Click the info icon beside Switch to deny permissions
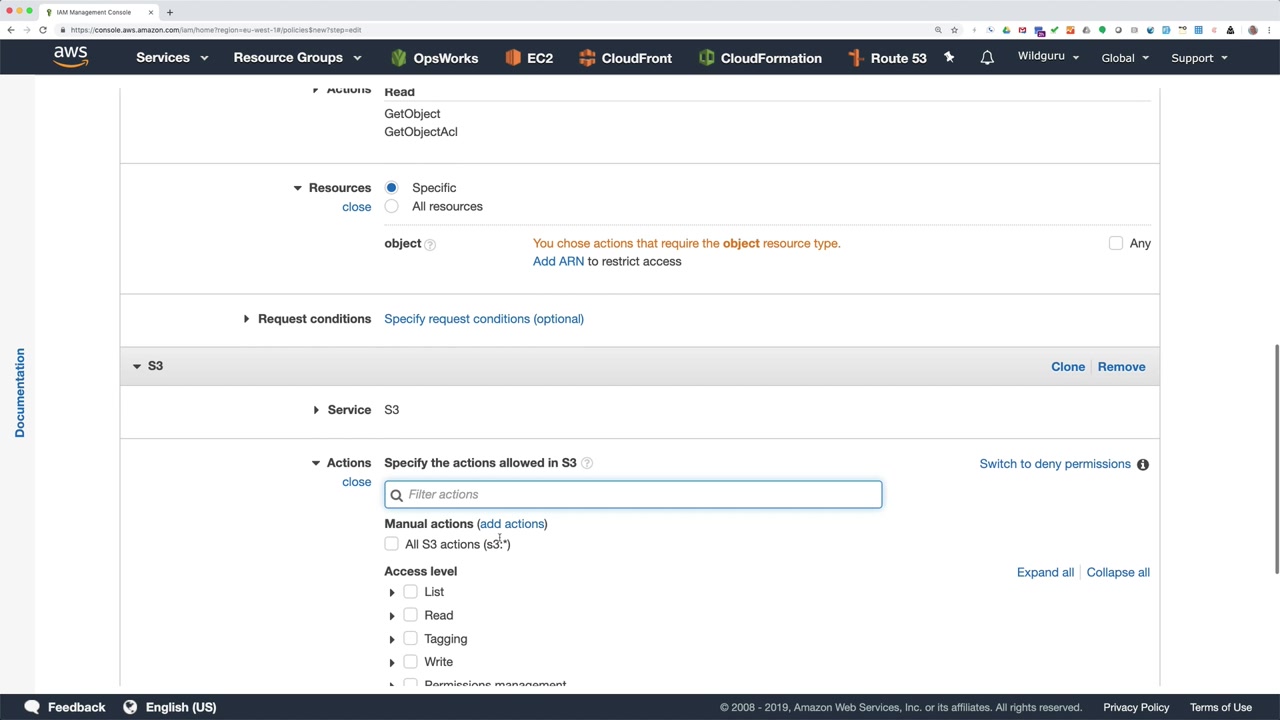This screenshot has height=720, width=1280. click(1143, 464)
